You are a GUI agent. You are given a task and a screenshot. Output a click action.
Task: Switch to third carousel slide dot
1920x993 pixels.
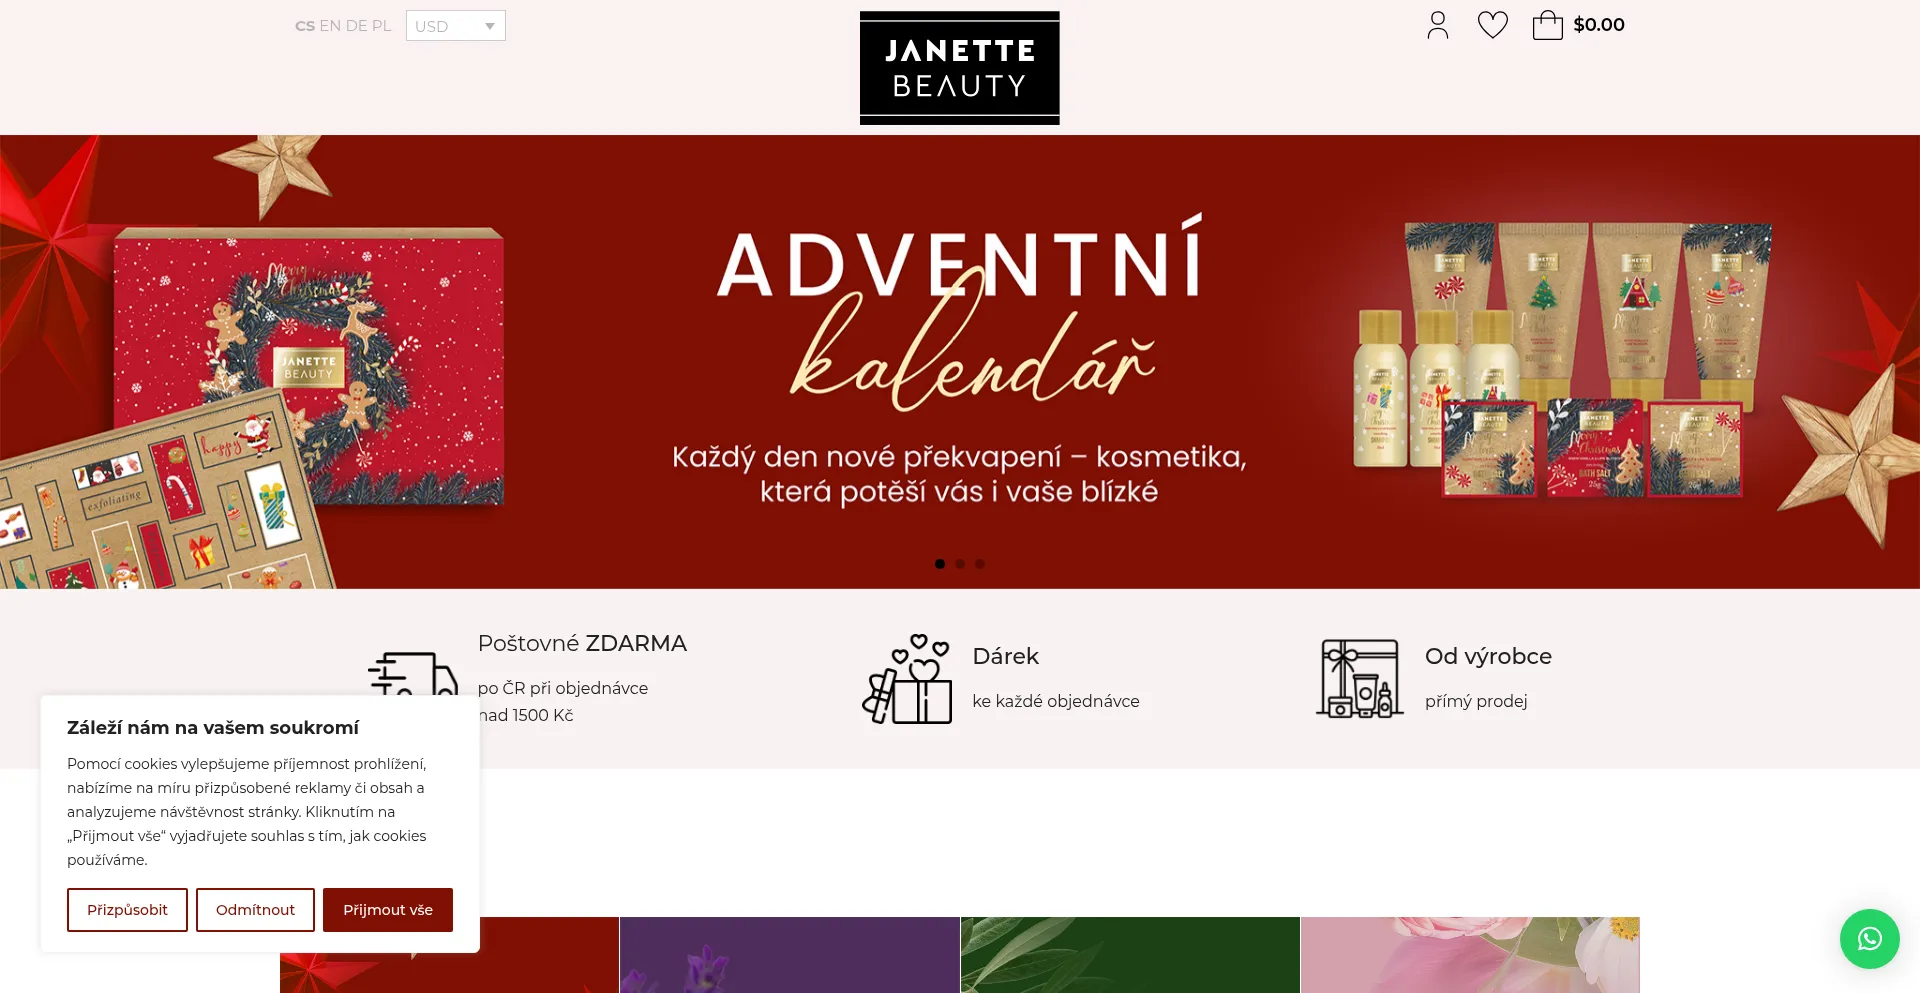coord(980,564)
